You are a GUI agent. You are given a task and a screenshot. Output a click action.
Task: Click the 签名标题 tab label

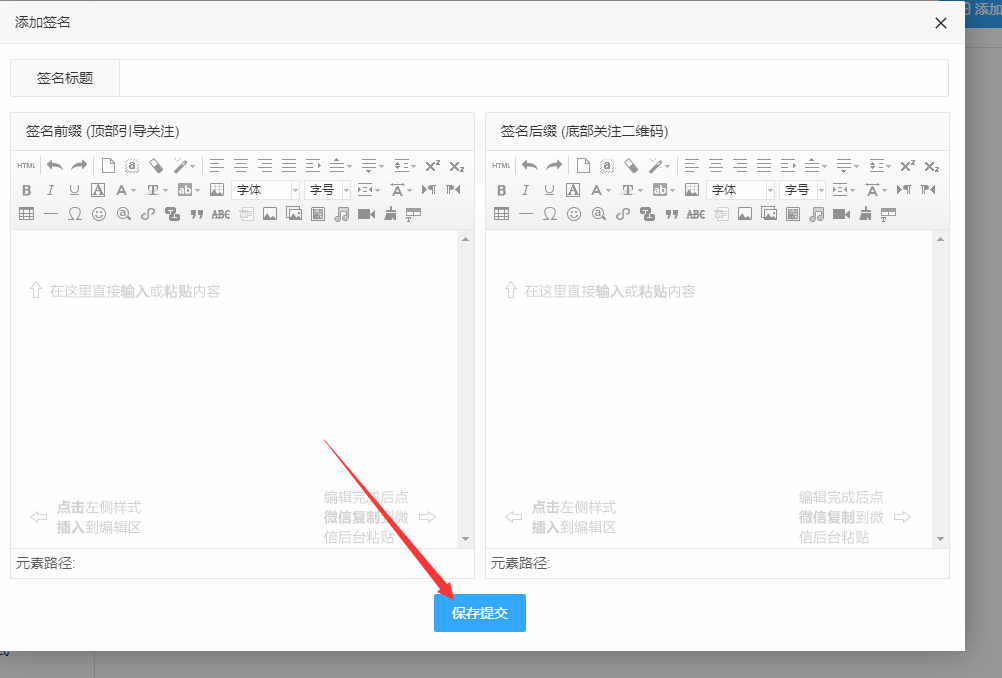64,77
